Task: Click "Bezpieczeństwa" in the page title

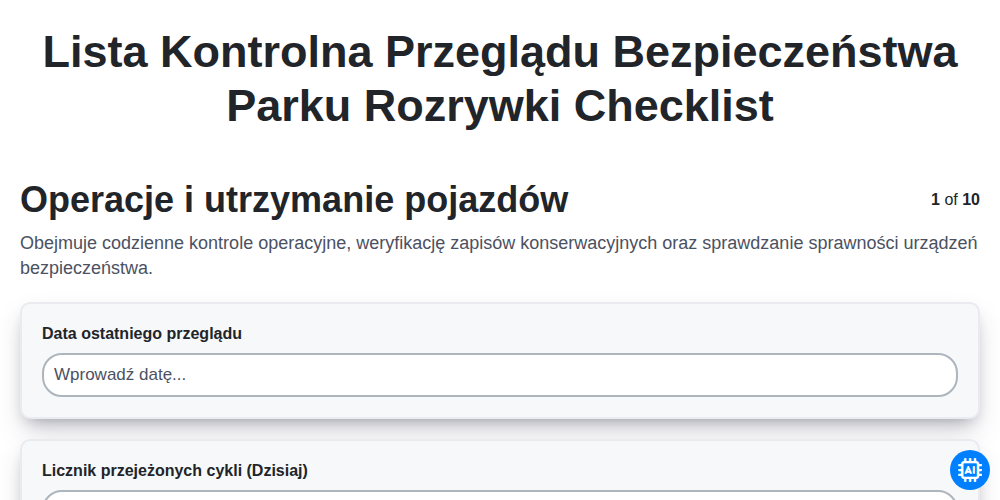Action: [x=785, y=52]
